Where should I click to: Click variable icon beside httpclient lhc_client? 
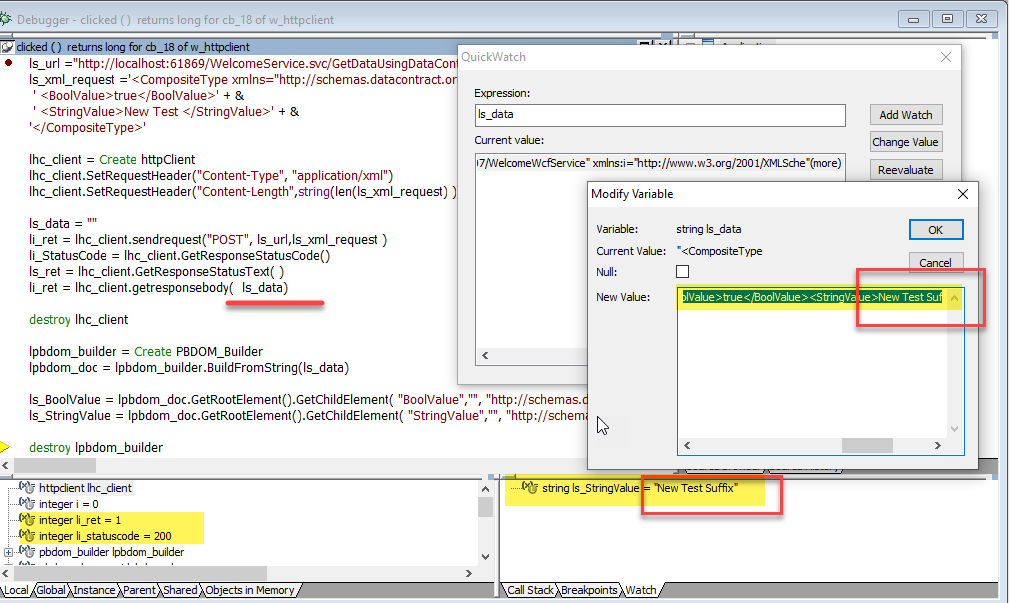pos(27,488)
